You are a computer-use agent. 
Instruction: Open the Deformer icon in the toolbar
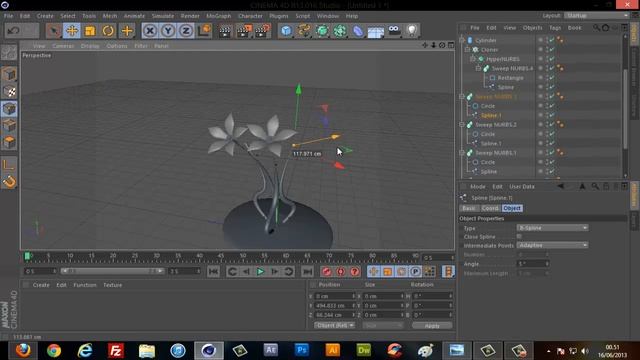[x=358, y=31]
